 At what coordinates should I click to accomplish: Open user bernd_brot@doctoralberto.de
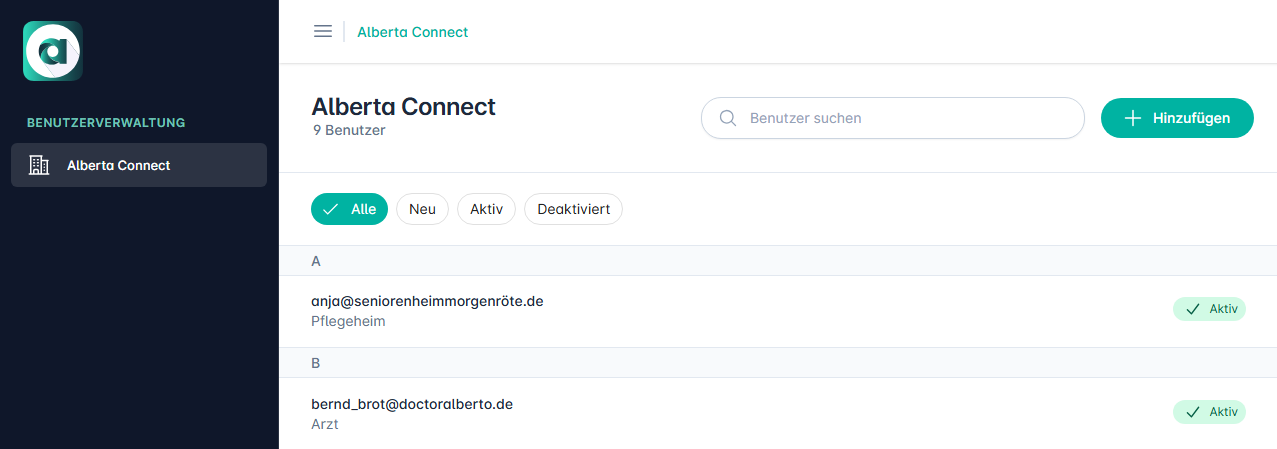pyautogui.click(x=412, y=404)
